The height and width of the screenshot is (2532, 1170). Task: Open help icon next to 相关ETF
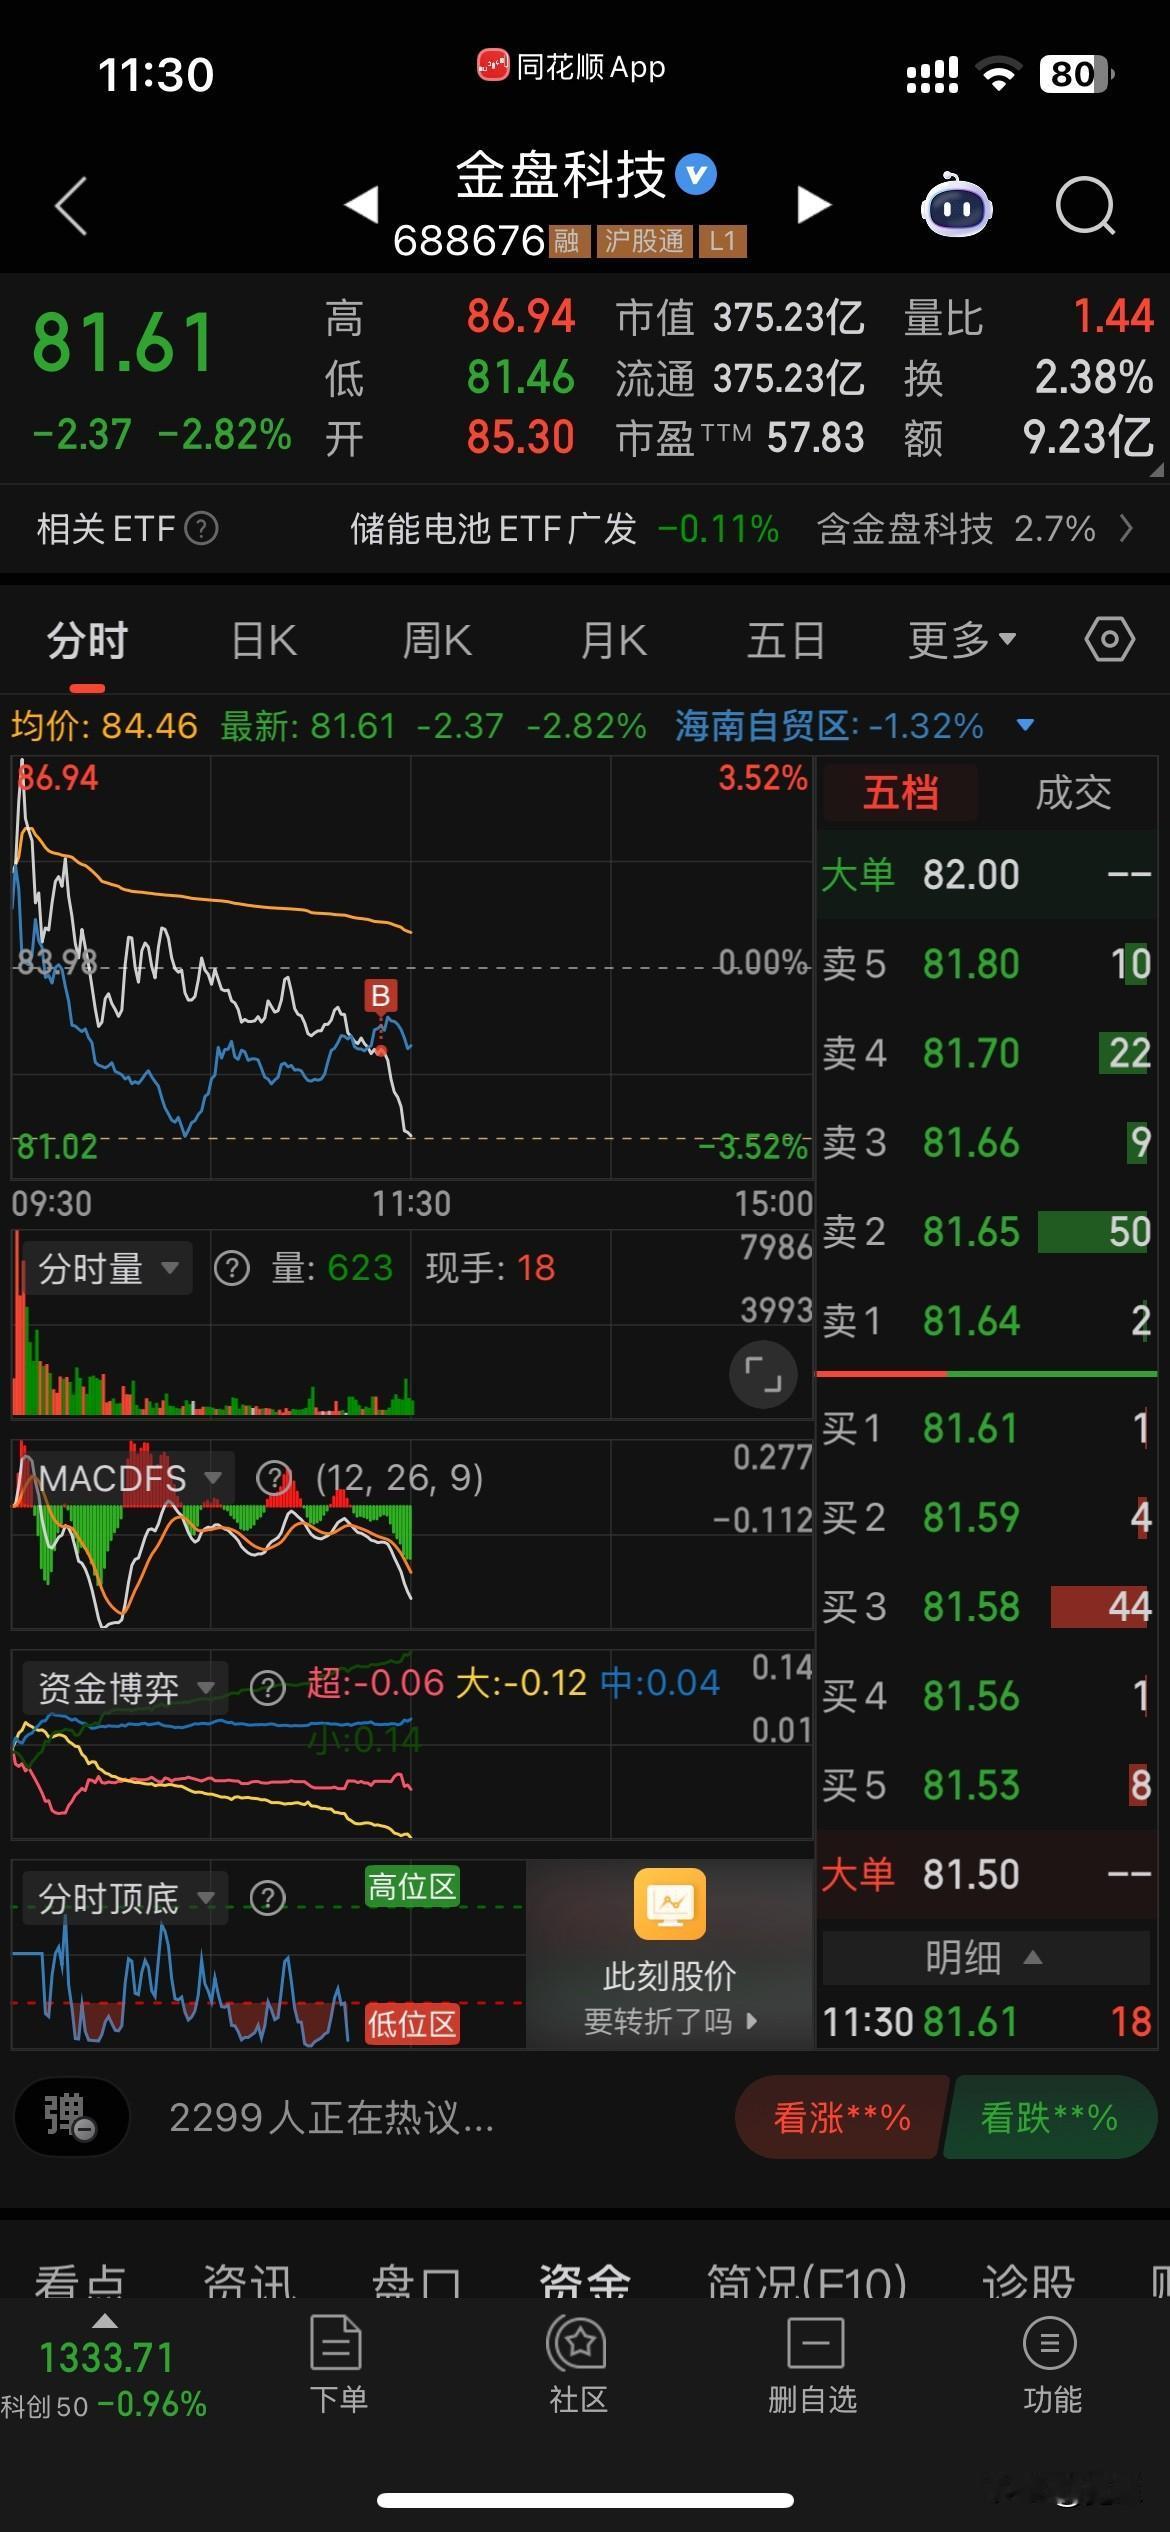(202, 528)
